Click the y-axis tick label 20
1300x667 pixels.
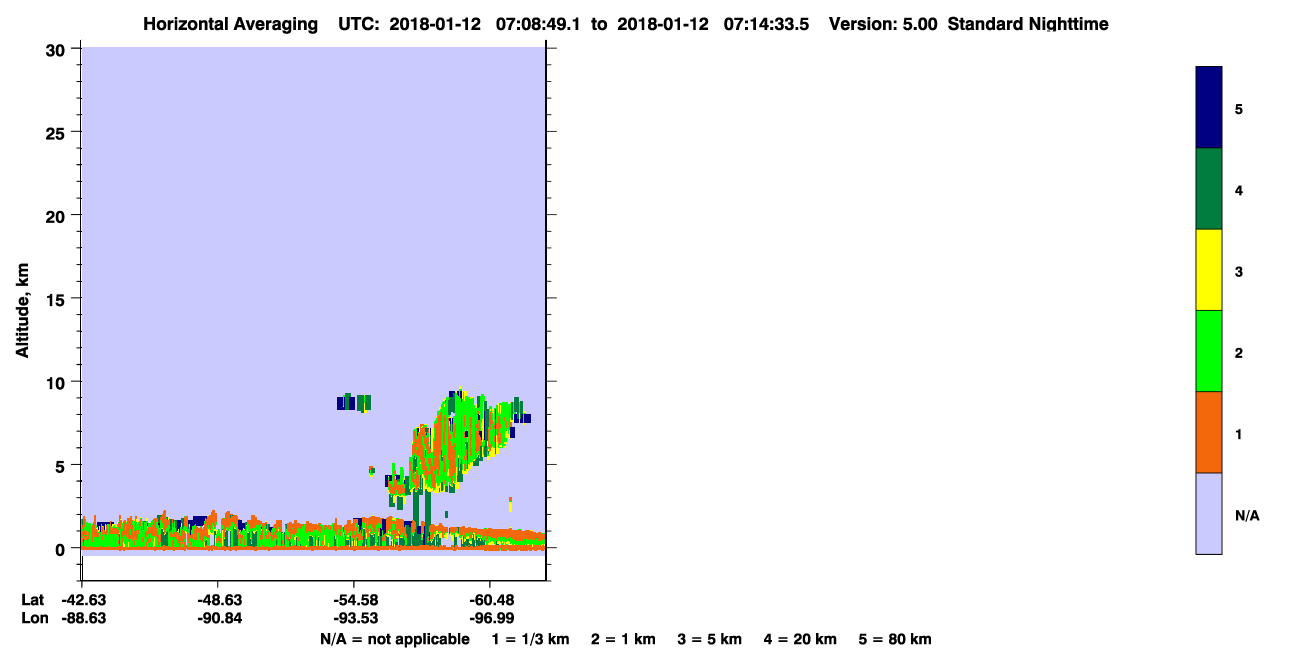[58, 215]
